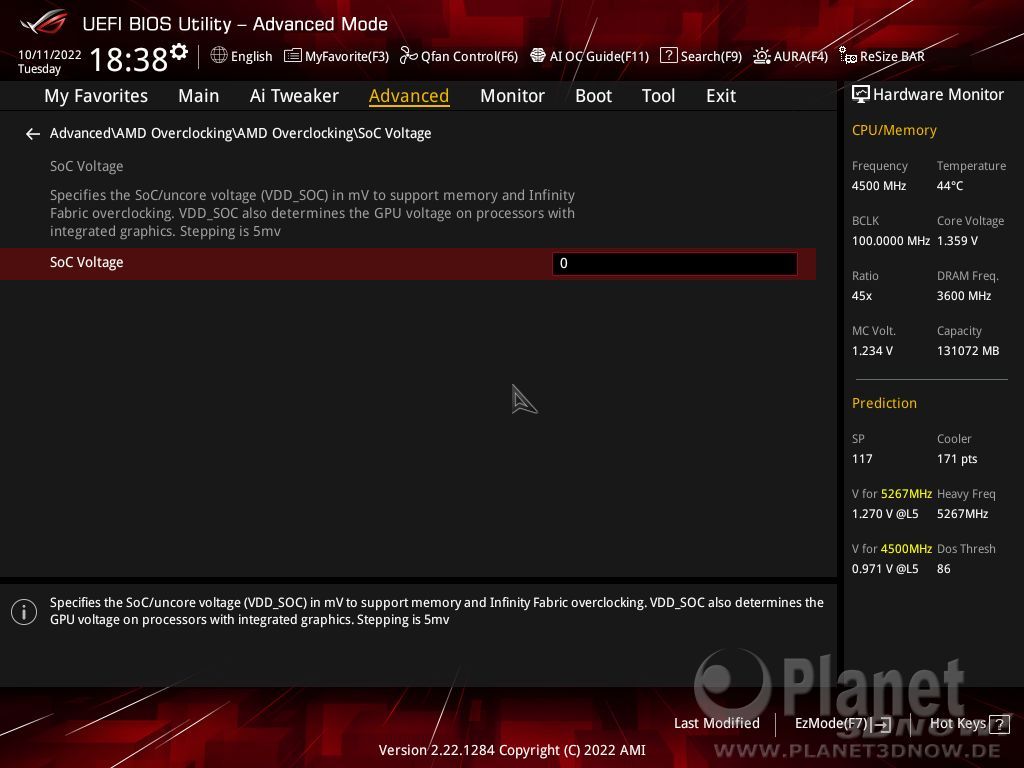Change language via English button
1024x768 pixels.
point(242,56)
